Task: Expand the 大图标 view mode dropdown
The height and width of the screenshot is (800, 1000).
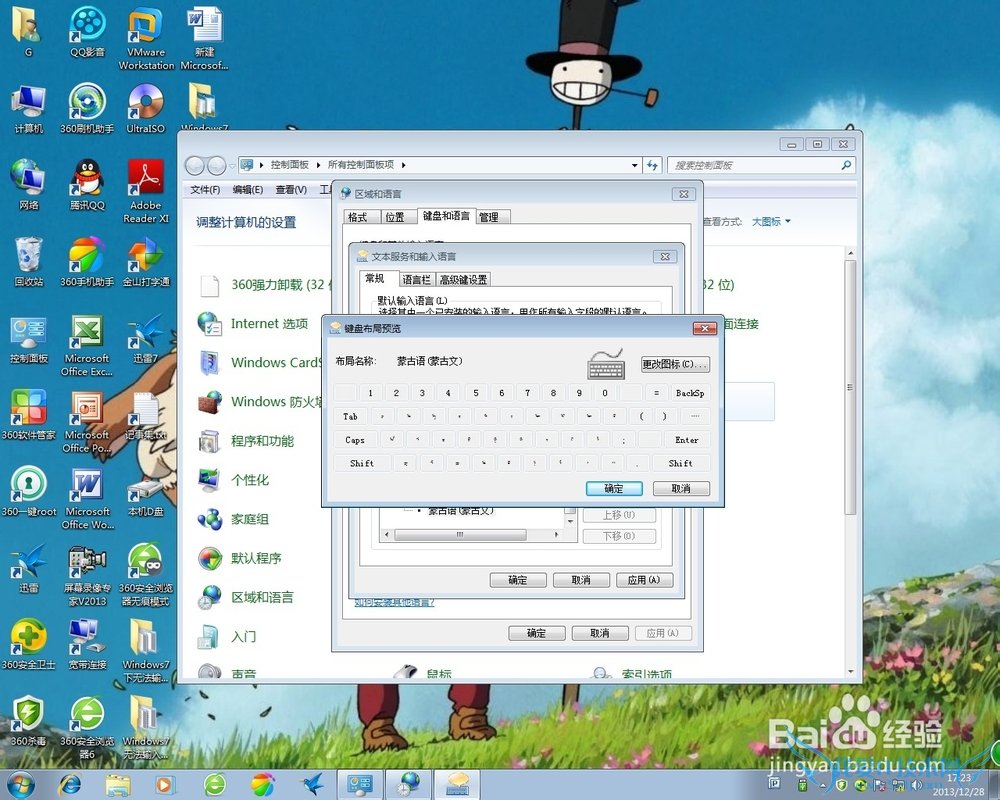Action: [x=771, y=221]
